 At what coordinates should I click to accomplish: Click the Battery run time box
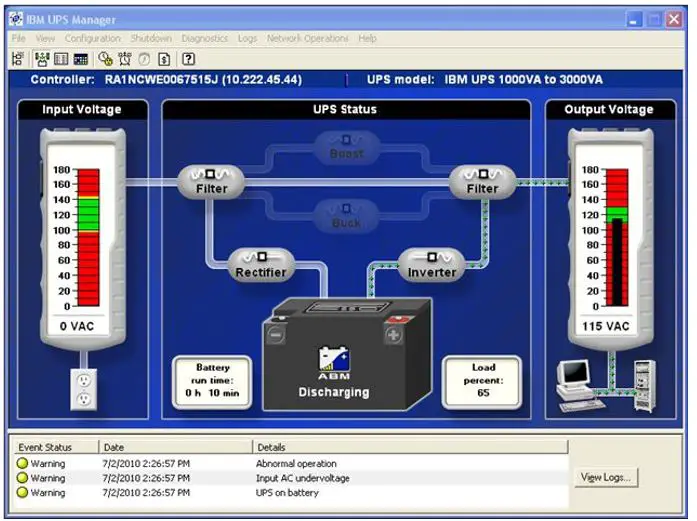tap(212, 382)
